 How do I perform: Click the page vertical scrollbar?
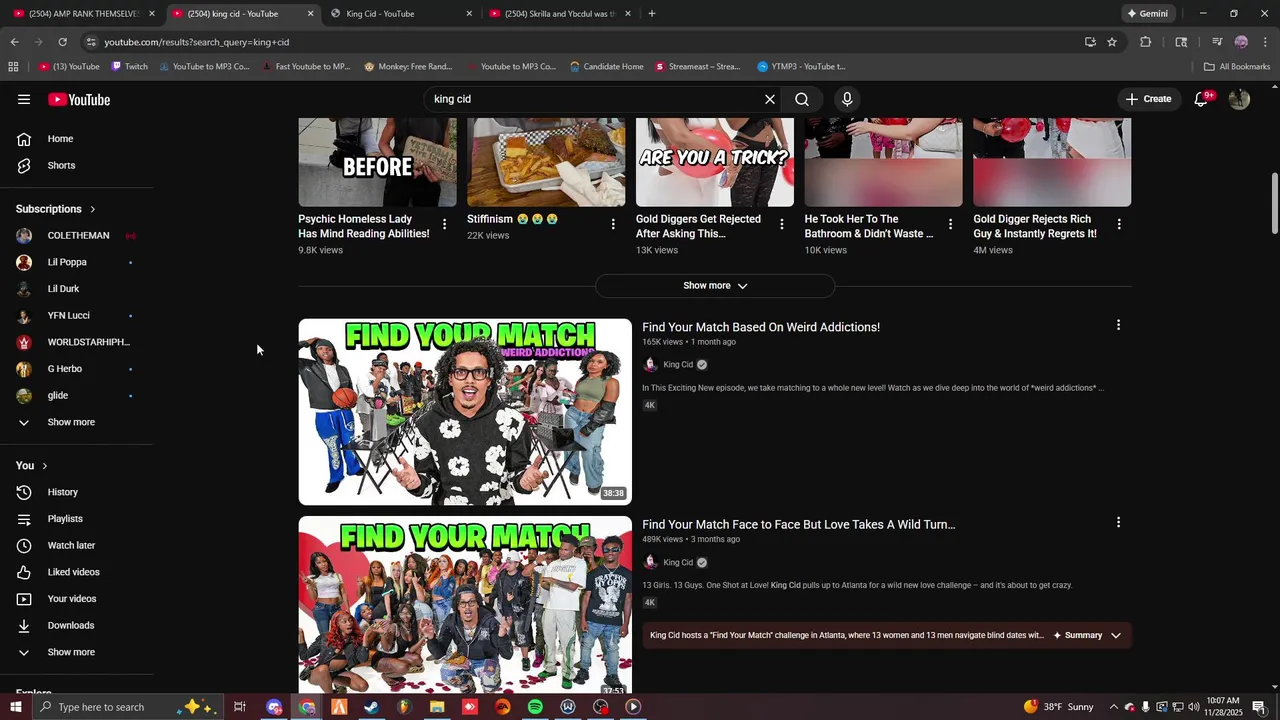[x=1274, y=205]
